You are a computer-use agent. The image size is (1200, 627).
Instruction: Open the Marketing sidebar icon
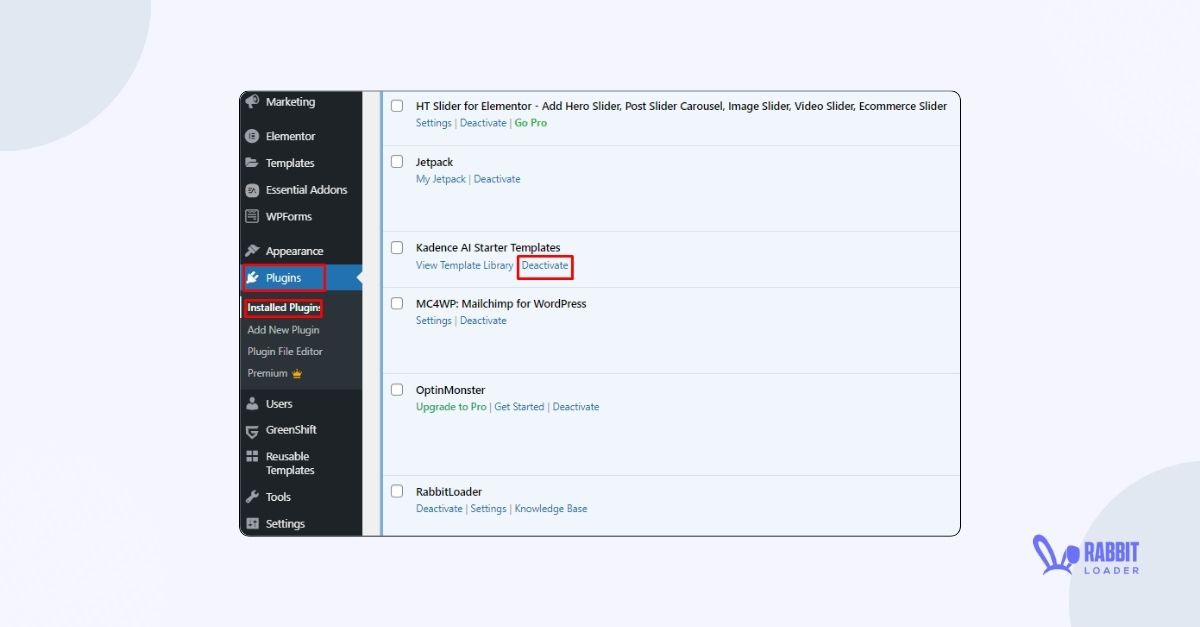(x=252, y=101)
